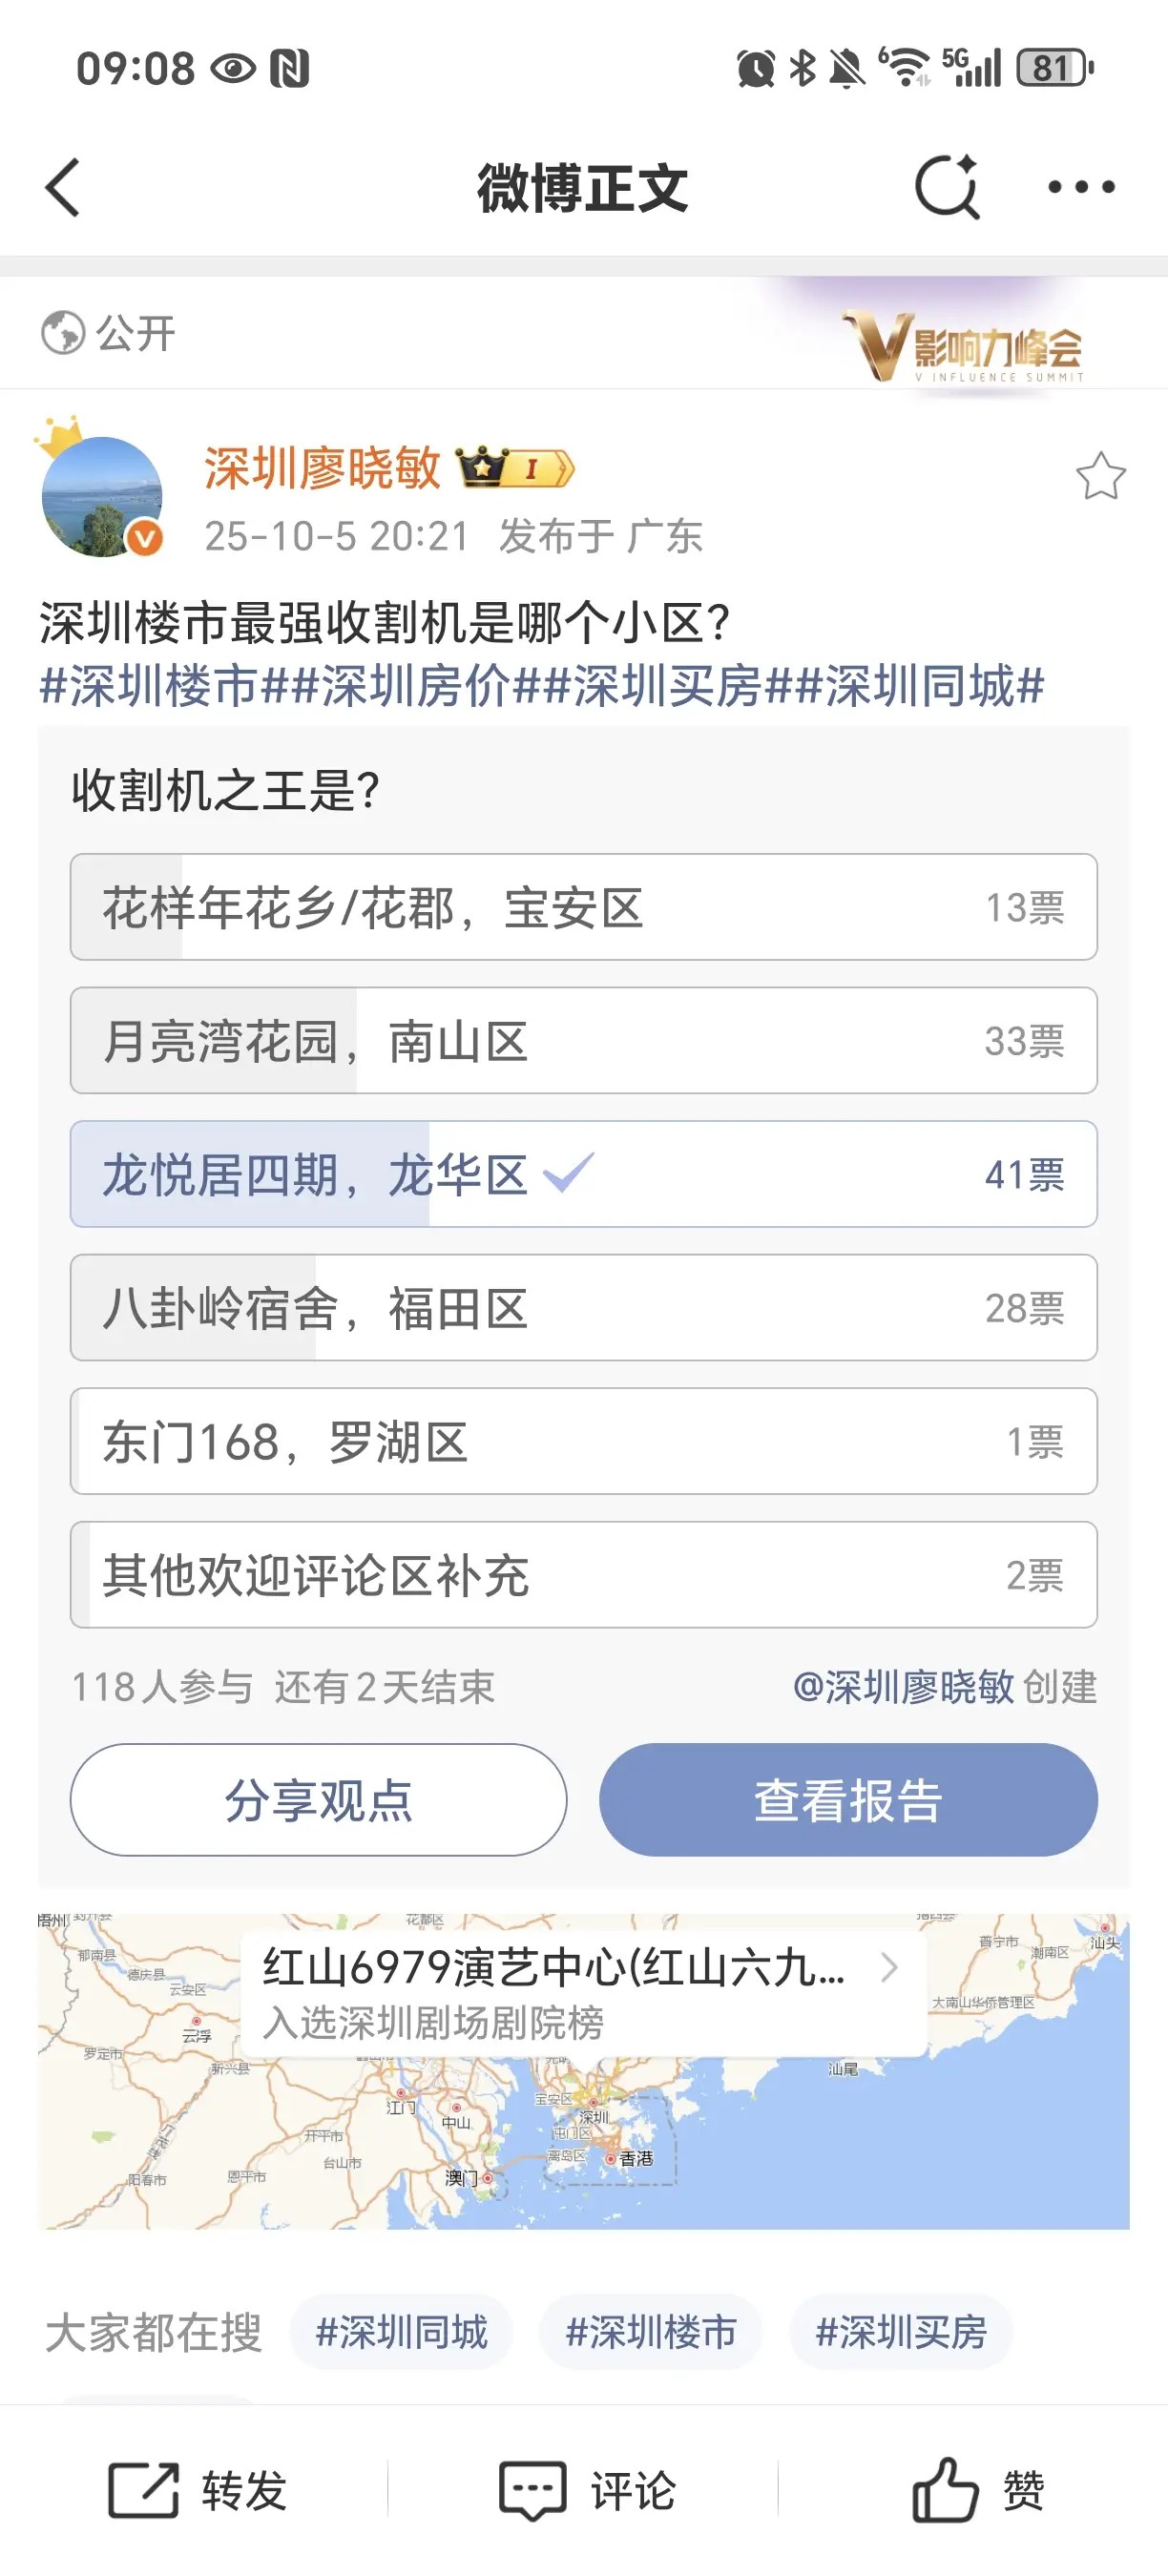Choose poll option 东门168，罗湖区
The width and height of the screenshot is (1168, 2576).
click(x=583, y=1442)
